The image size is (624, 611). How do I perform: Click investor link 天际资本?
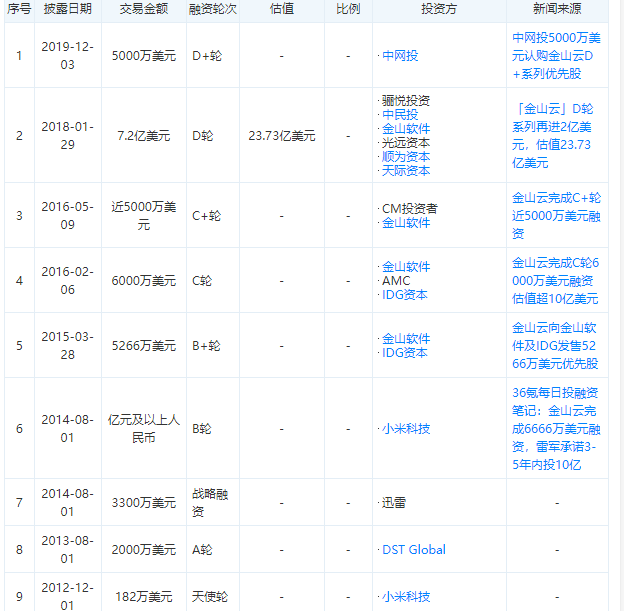pos(406,171)
